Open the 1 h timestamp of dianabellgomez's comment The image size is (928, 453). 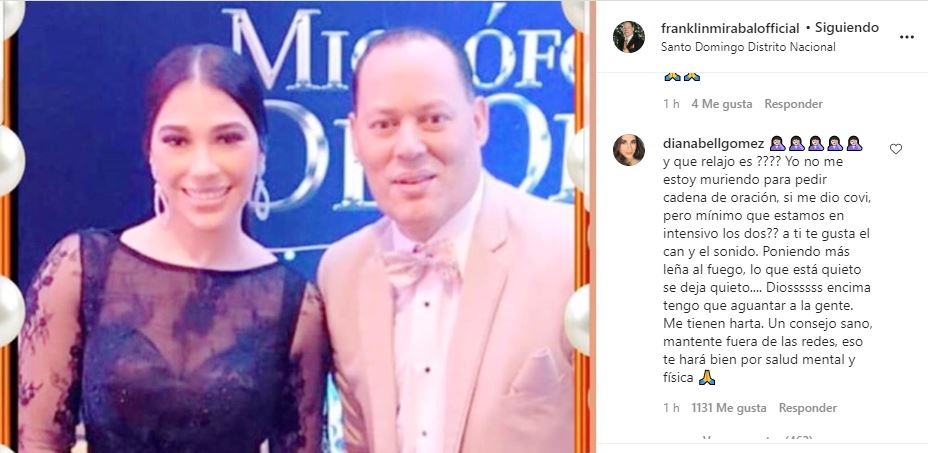[x=671, y=408]
